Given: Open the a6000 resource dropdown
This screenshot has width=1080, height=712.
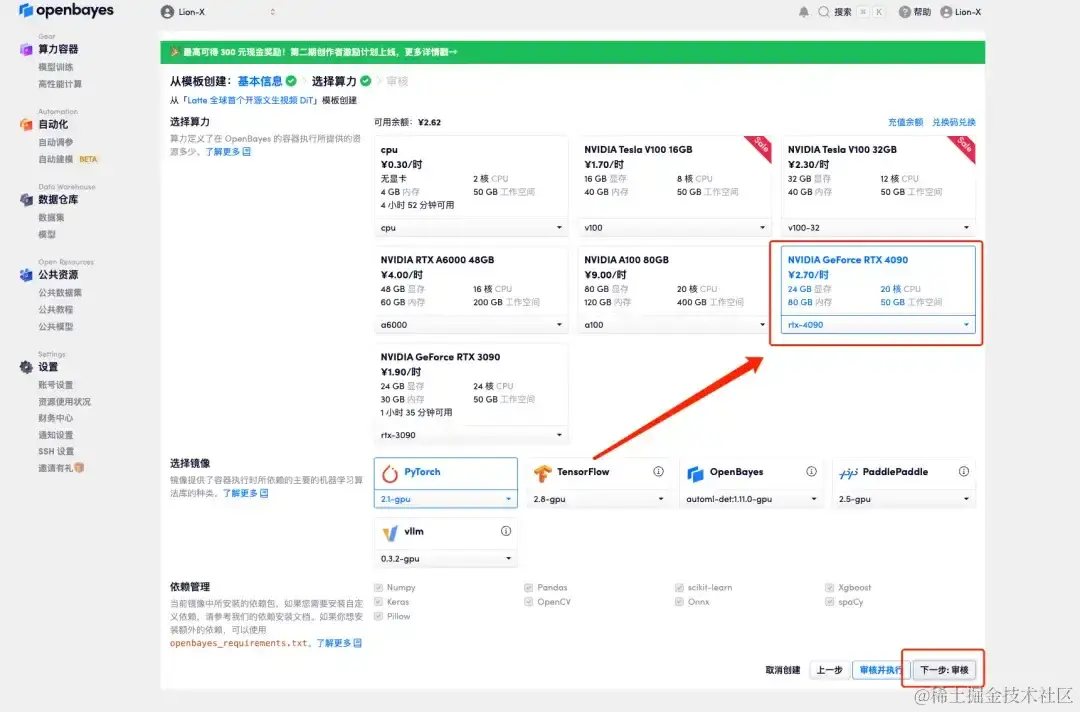Looking at the screenshot, I should (471, 325).
